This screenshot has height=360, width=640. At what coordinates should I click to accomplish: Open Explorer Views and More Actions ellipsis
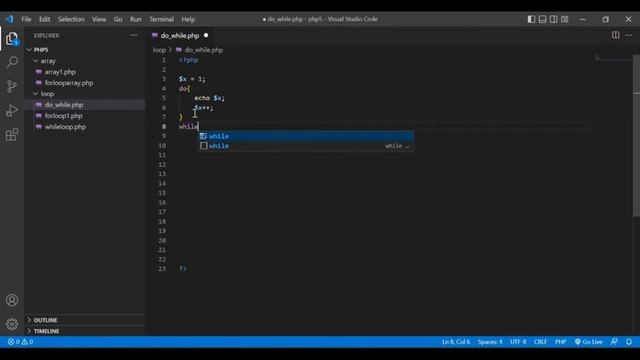[133, 36]
